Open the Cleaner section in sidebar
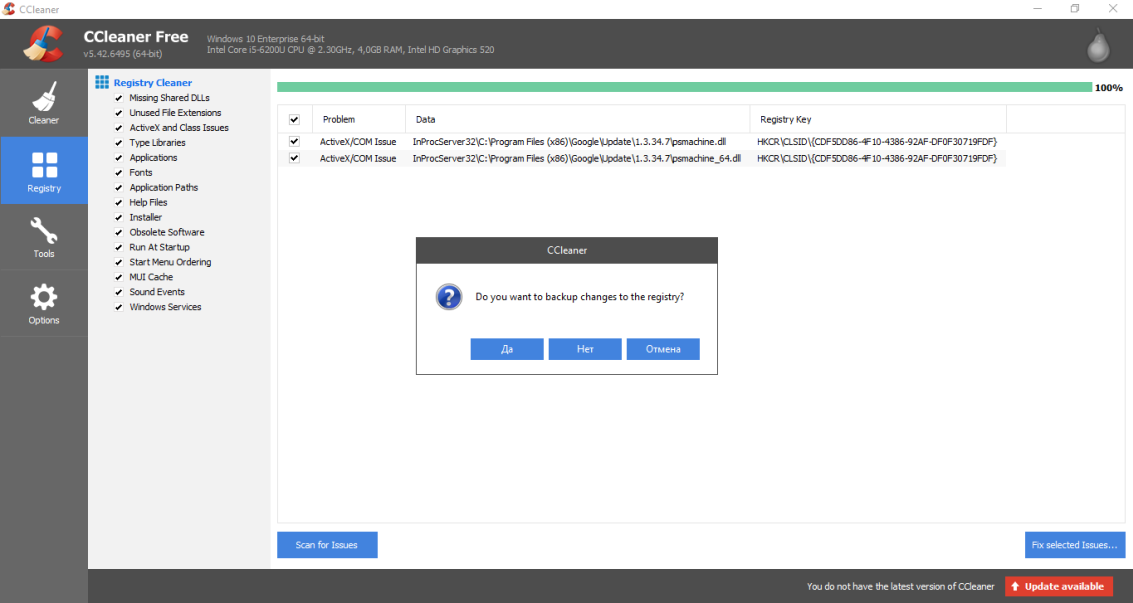This screenshot has width=1133, height=603. 43,103
